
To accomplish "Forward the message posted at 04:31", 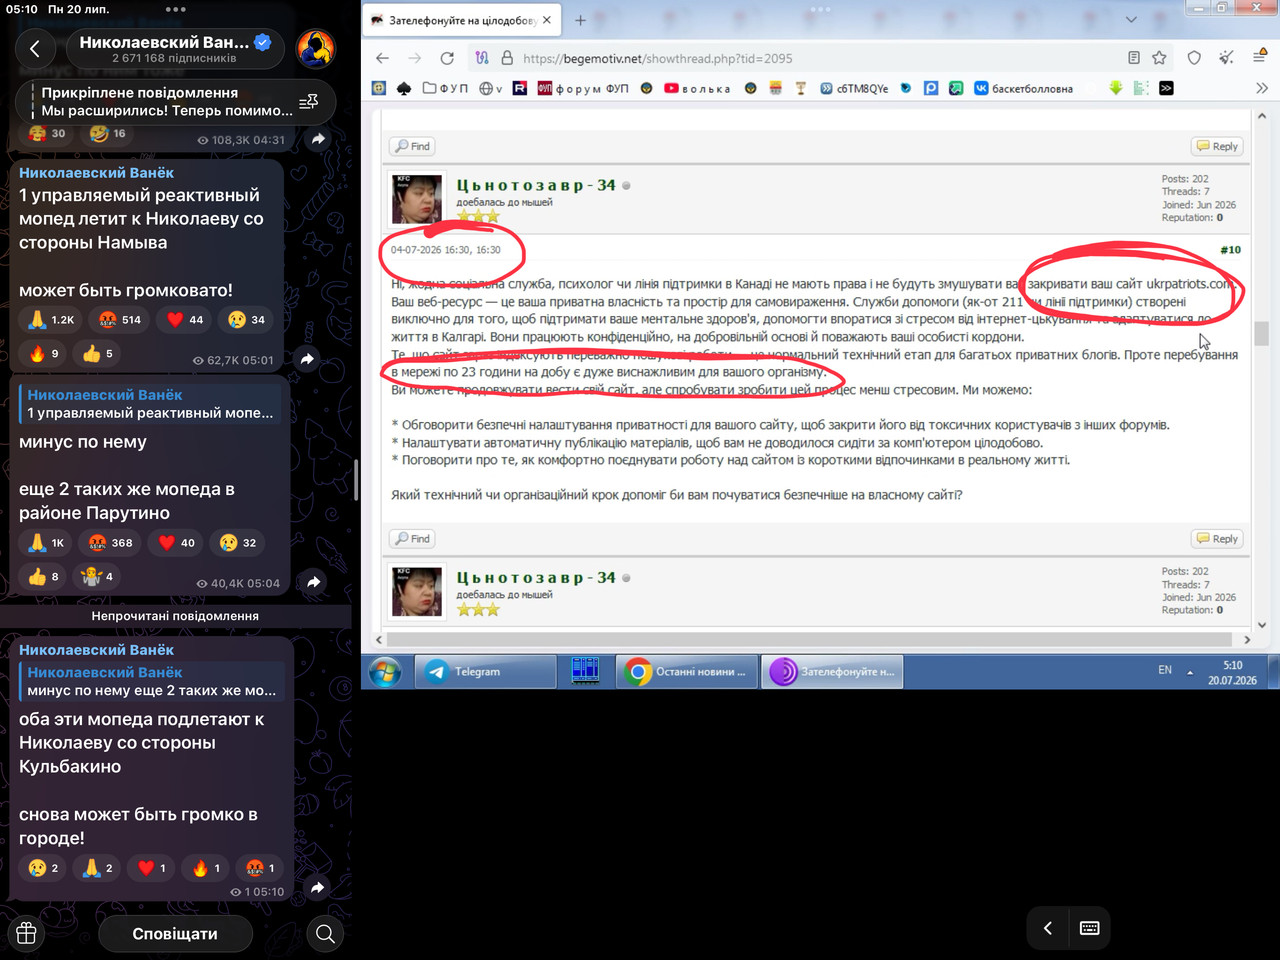I will pyautogui.click(x=318, y=139).
